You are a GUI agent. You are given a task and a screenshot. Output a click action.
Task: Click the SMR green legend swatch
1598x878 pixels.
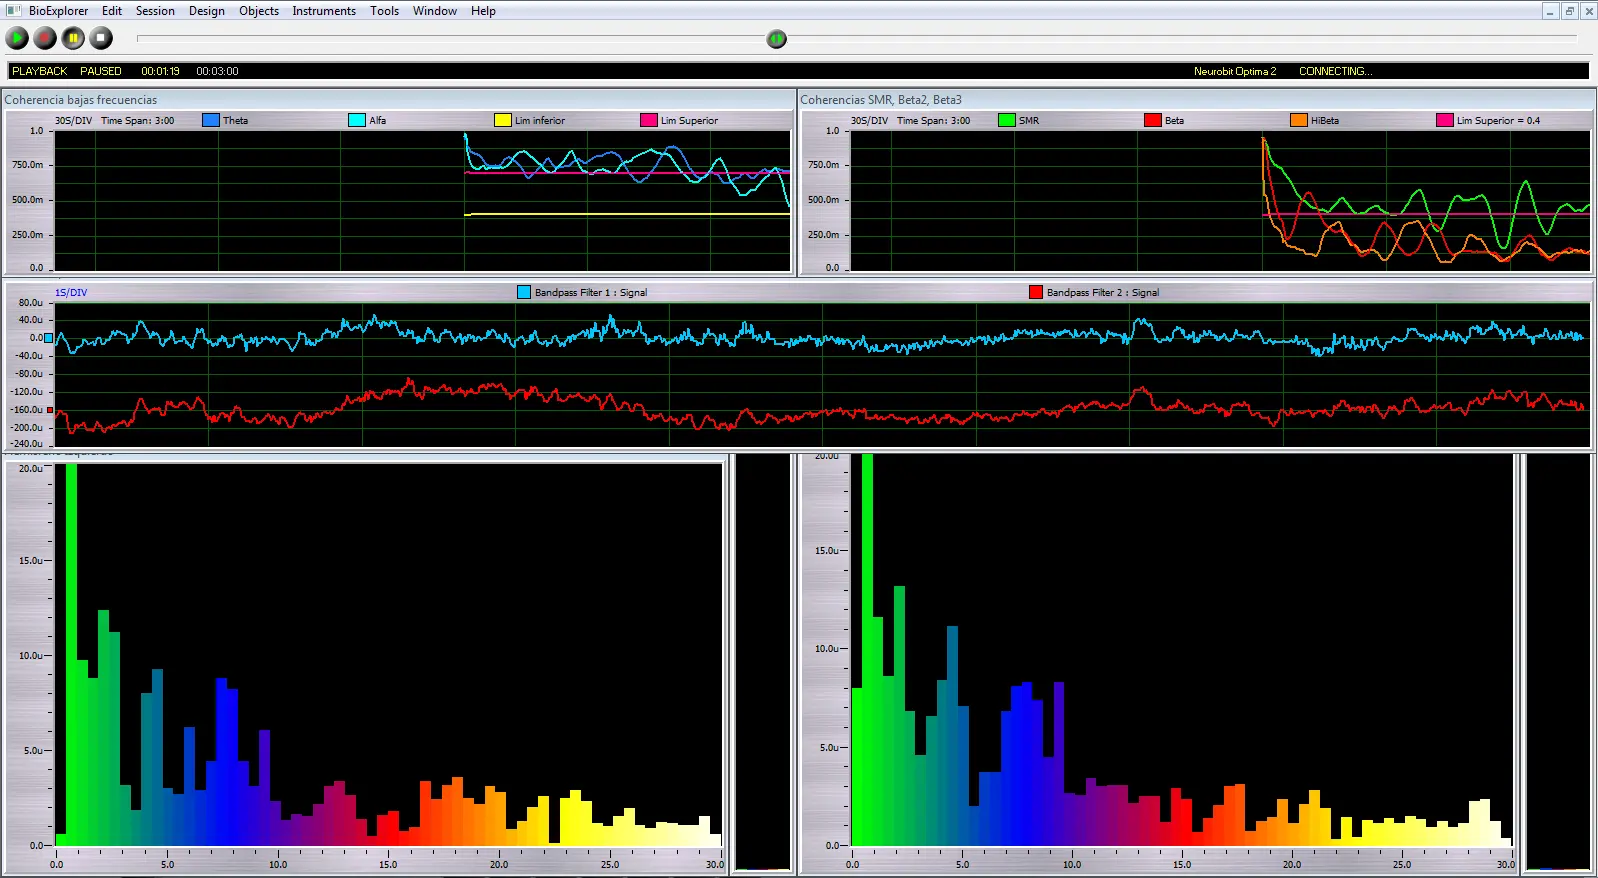[1007, 120]
